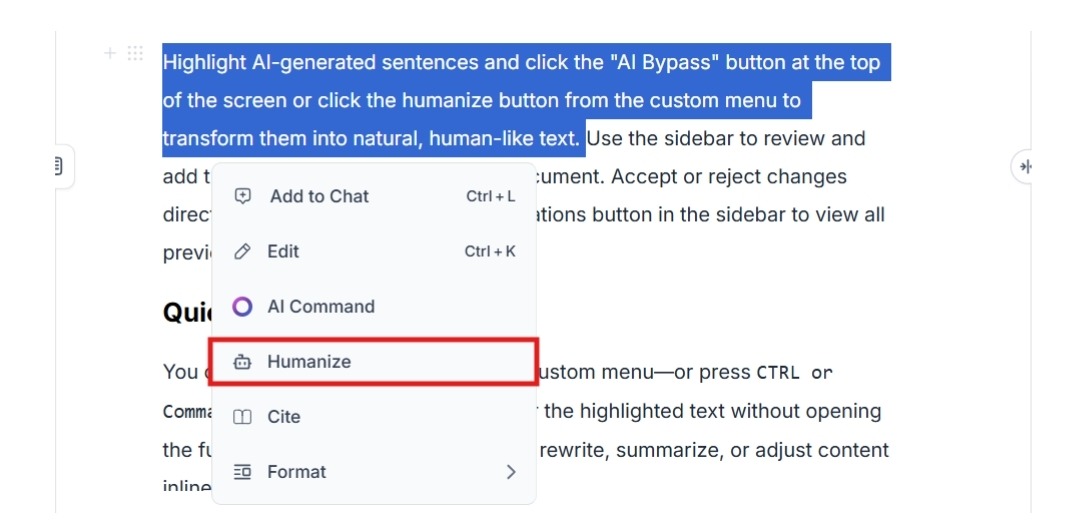Click the purple AI Command circle icon
This screenshot has height=532, width=1080.
242,307
